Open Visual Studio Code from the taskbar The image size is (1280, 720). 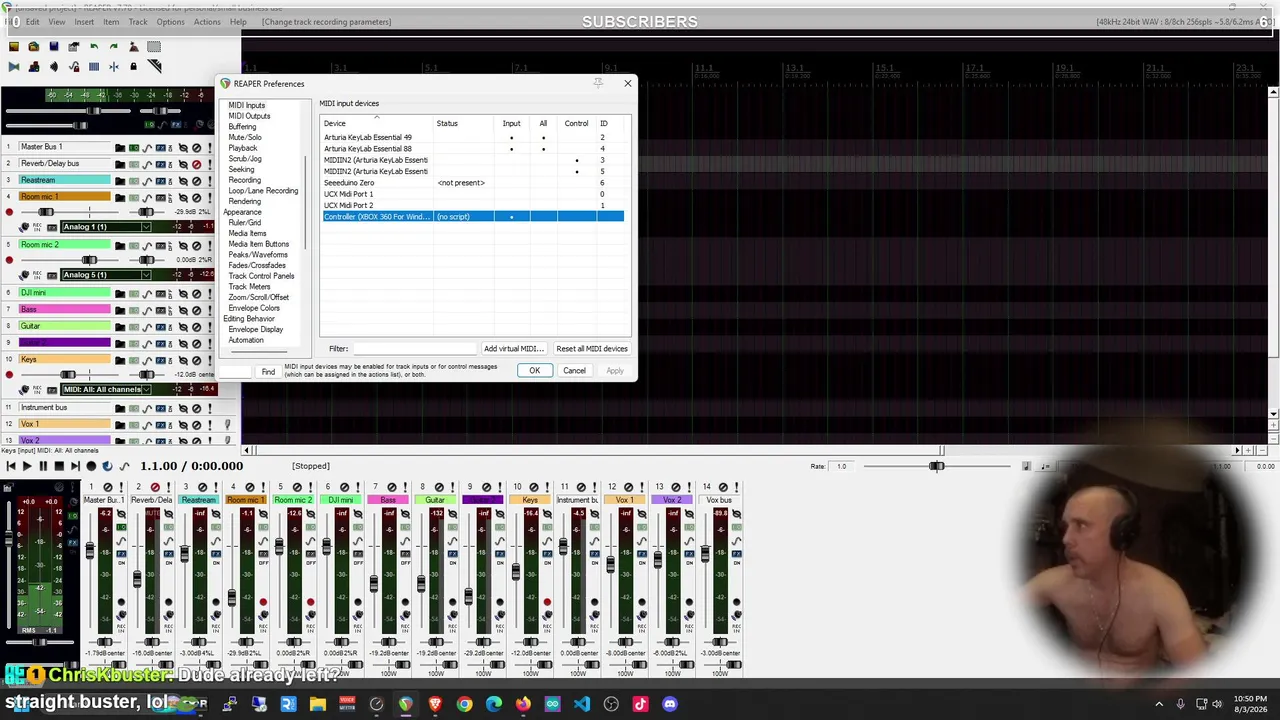tap(582, 704)
